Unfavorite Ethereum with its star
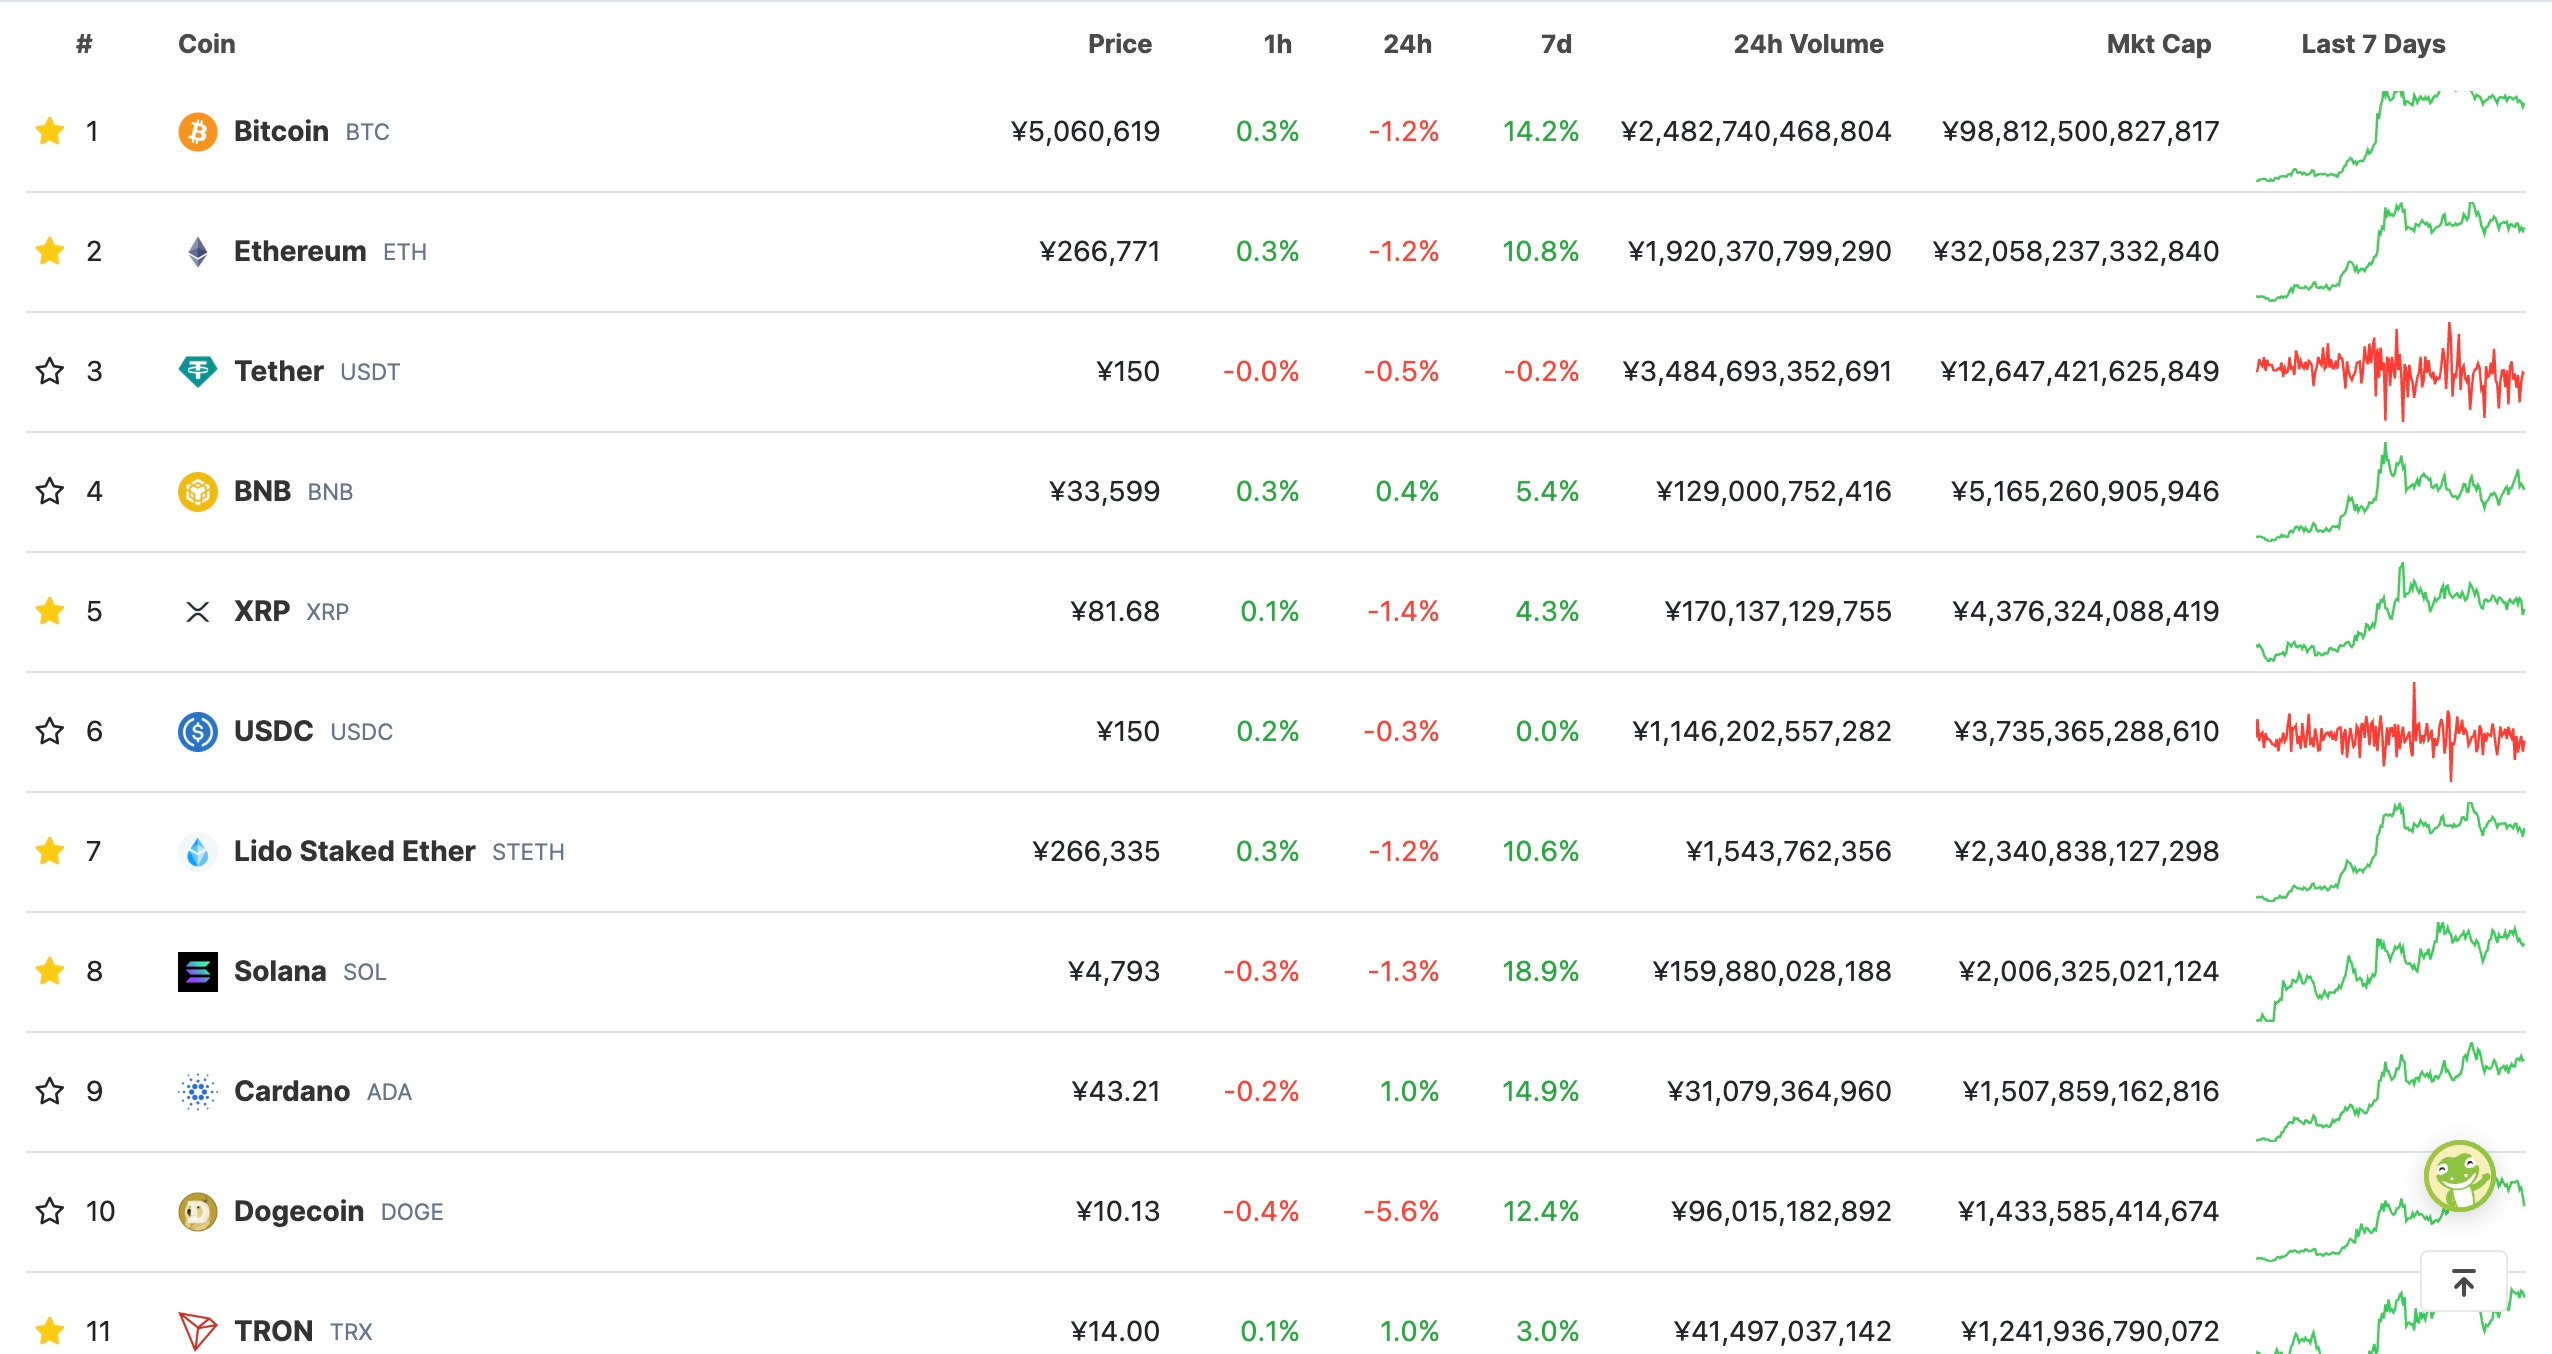 click(x=49, y=251)
